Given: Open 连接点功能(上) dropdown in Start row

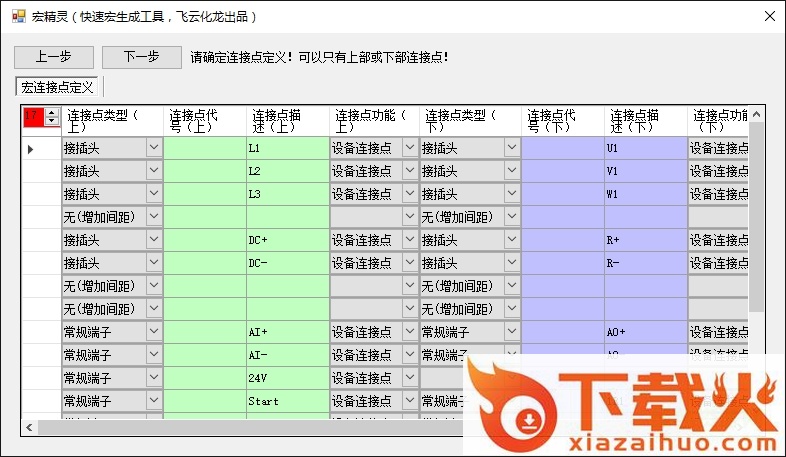Looking at the screenshot, I should (x=410, y=401).
